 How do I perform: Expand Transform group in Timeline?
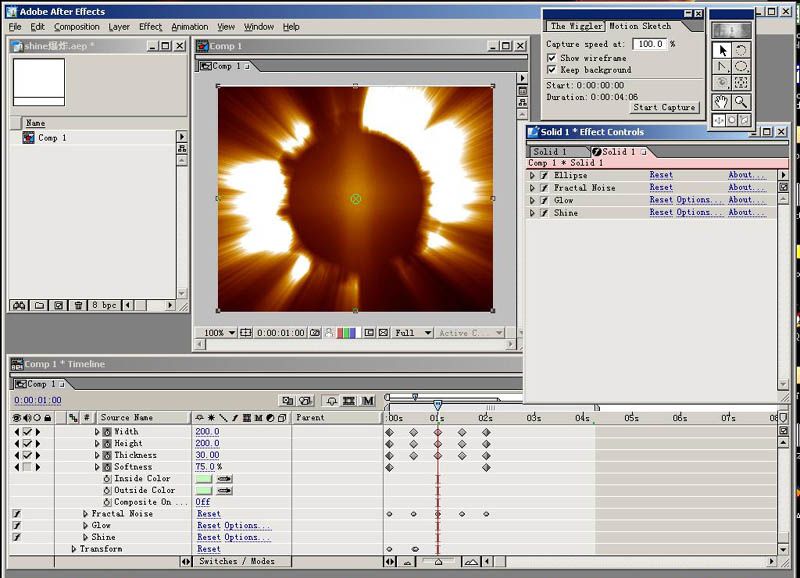(x=74, y=549)
